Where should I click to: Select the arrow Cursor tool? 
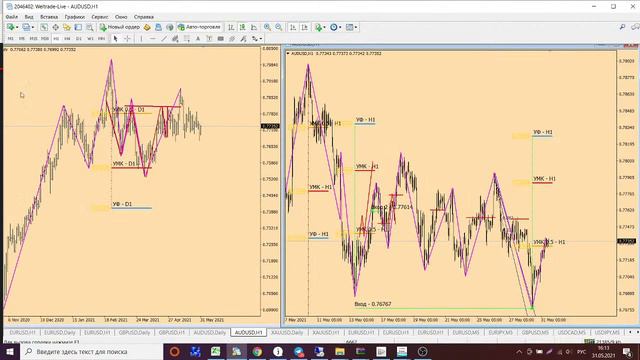point(116,39)
